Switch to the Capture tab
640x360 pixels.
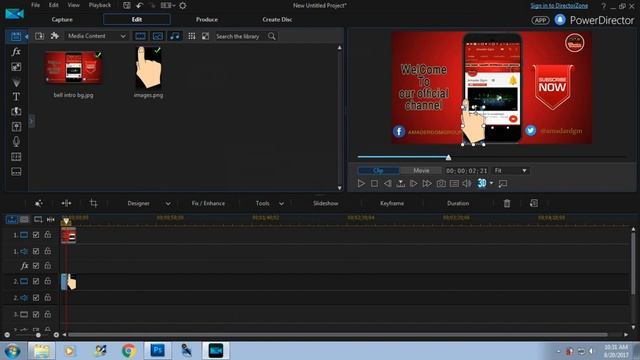click(62, 20)
